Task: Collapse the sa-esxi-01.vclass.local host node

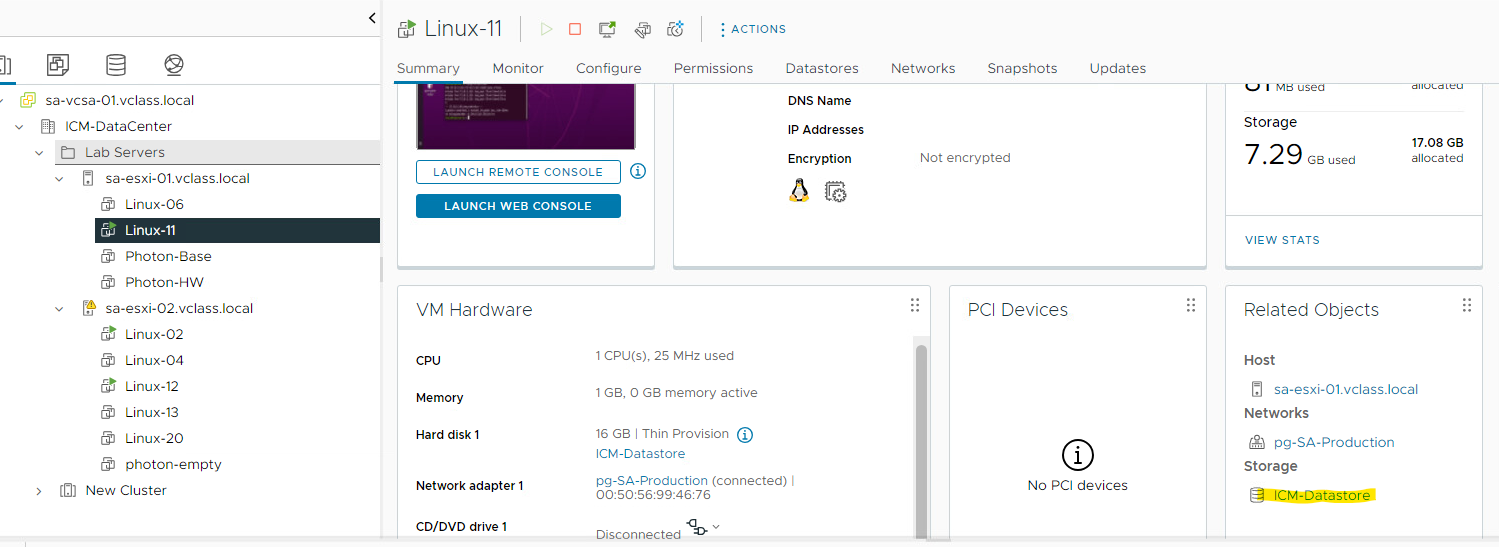Action: [59, 178]
